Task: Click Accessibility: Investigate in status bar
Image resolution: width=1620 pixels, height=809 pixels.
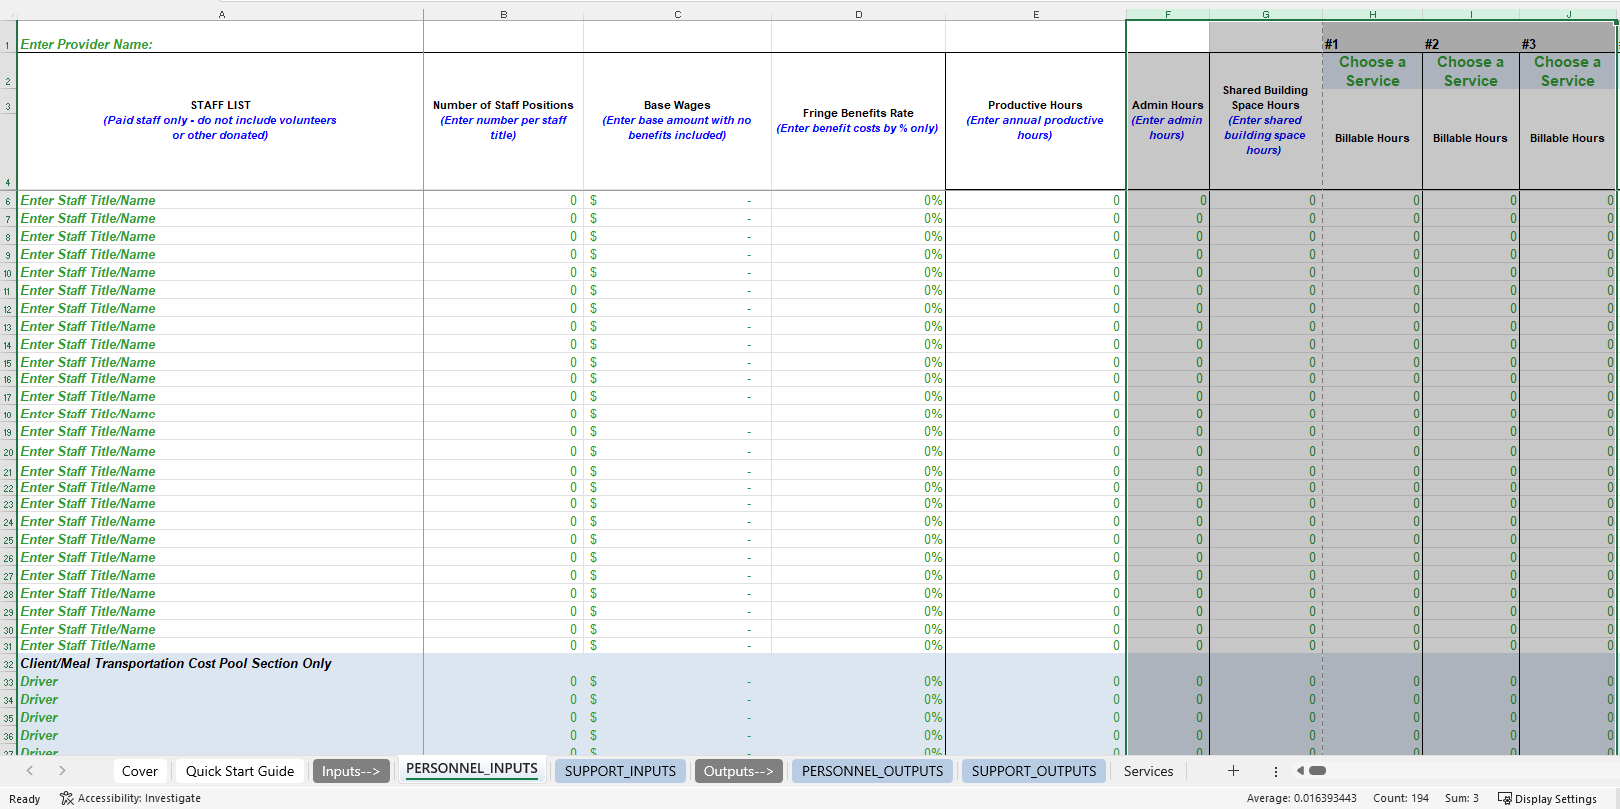Action: pyautogui.click(x=130, y=798)
